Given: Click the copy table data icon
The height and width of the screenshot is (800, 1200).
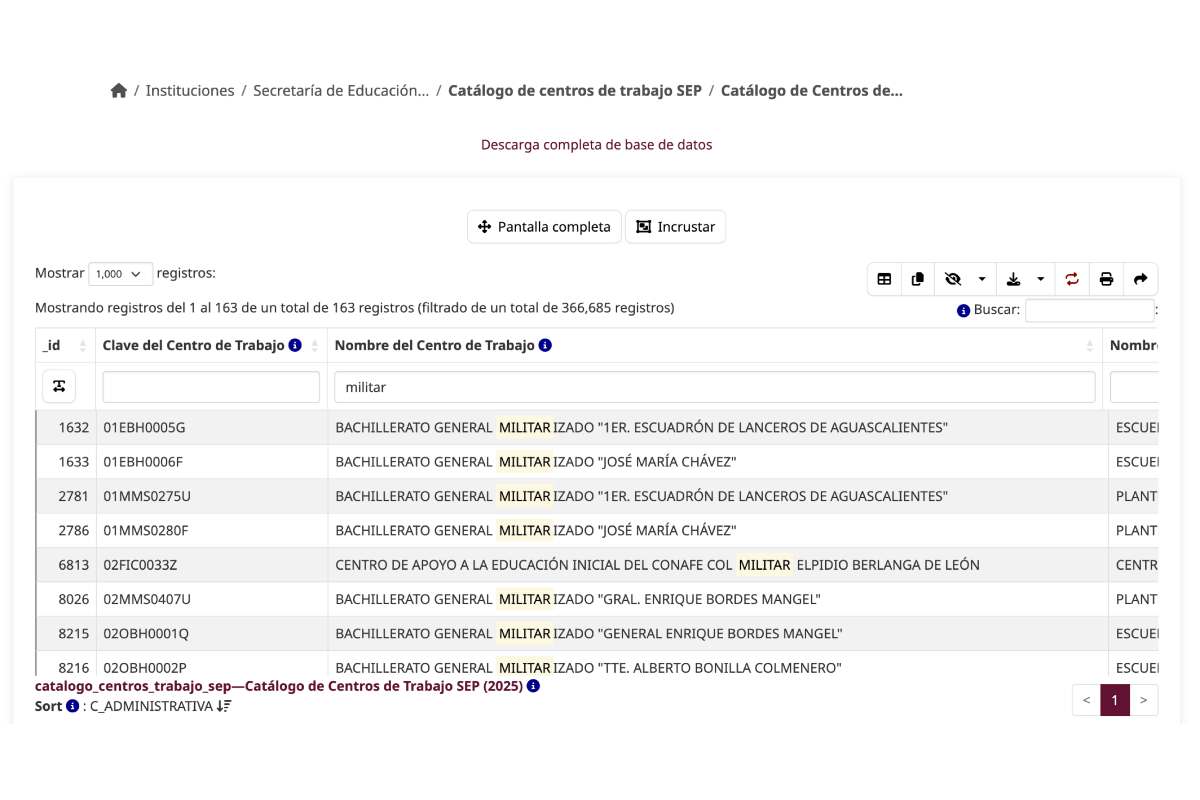Looking at the screenshot, I should point(917,279).
